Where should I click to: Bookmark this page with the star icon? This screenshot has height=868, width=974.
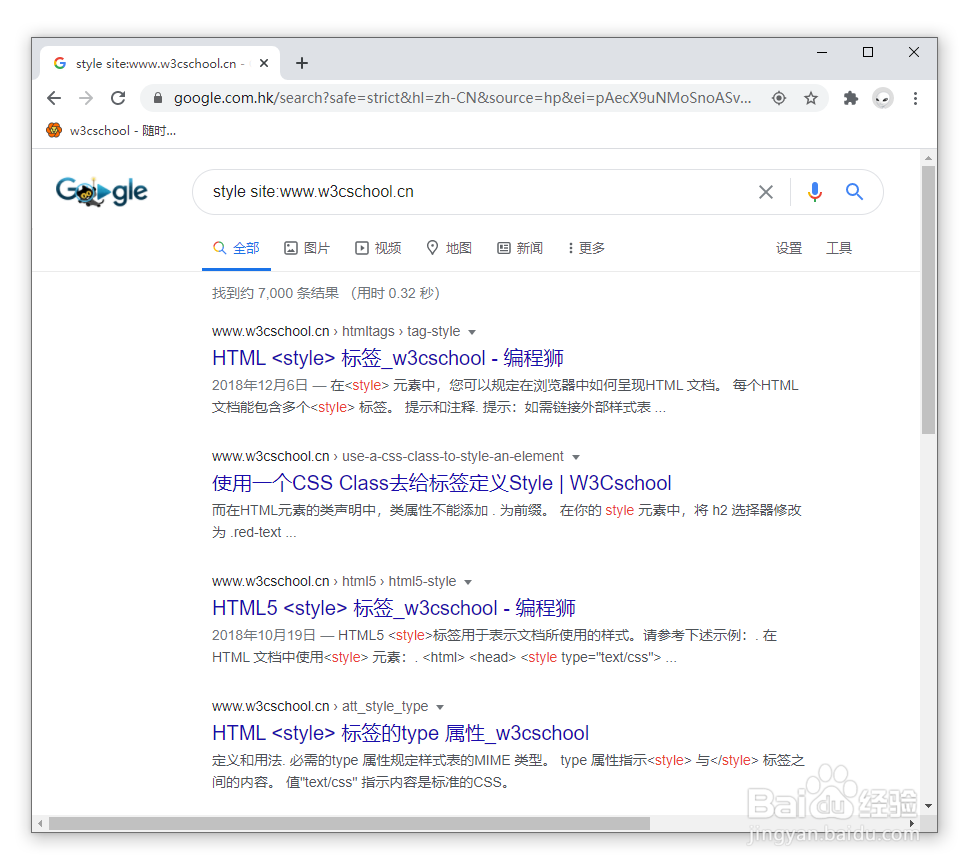pos(811,98)
